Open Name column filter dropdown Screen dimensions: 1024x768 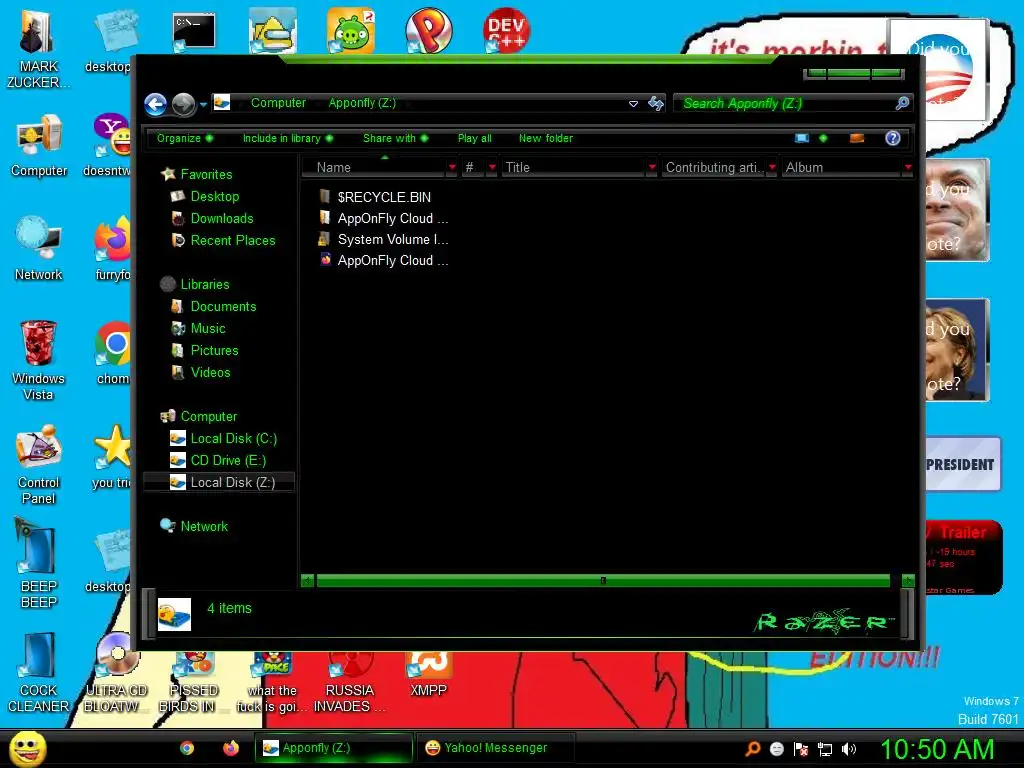[452, 168]
